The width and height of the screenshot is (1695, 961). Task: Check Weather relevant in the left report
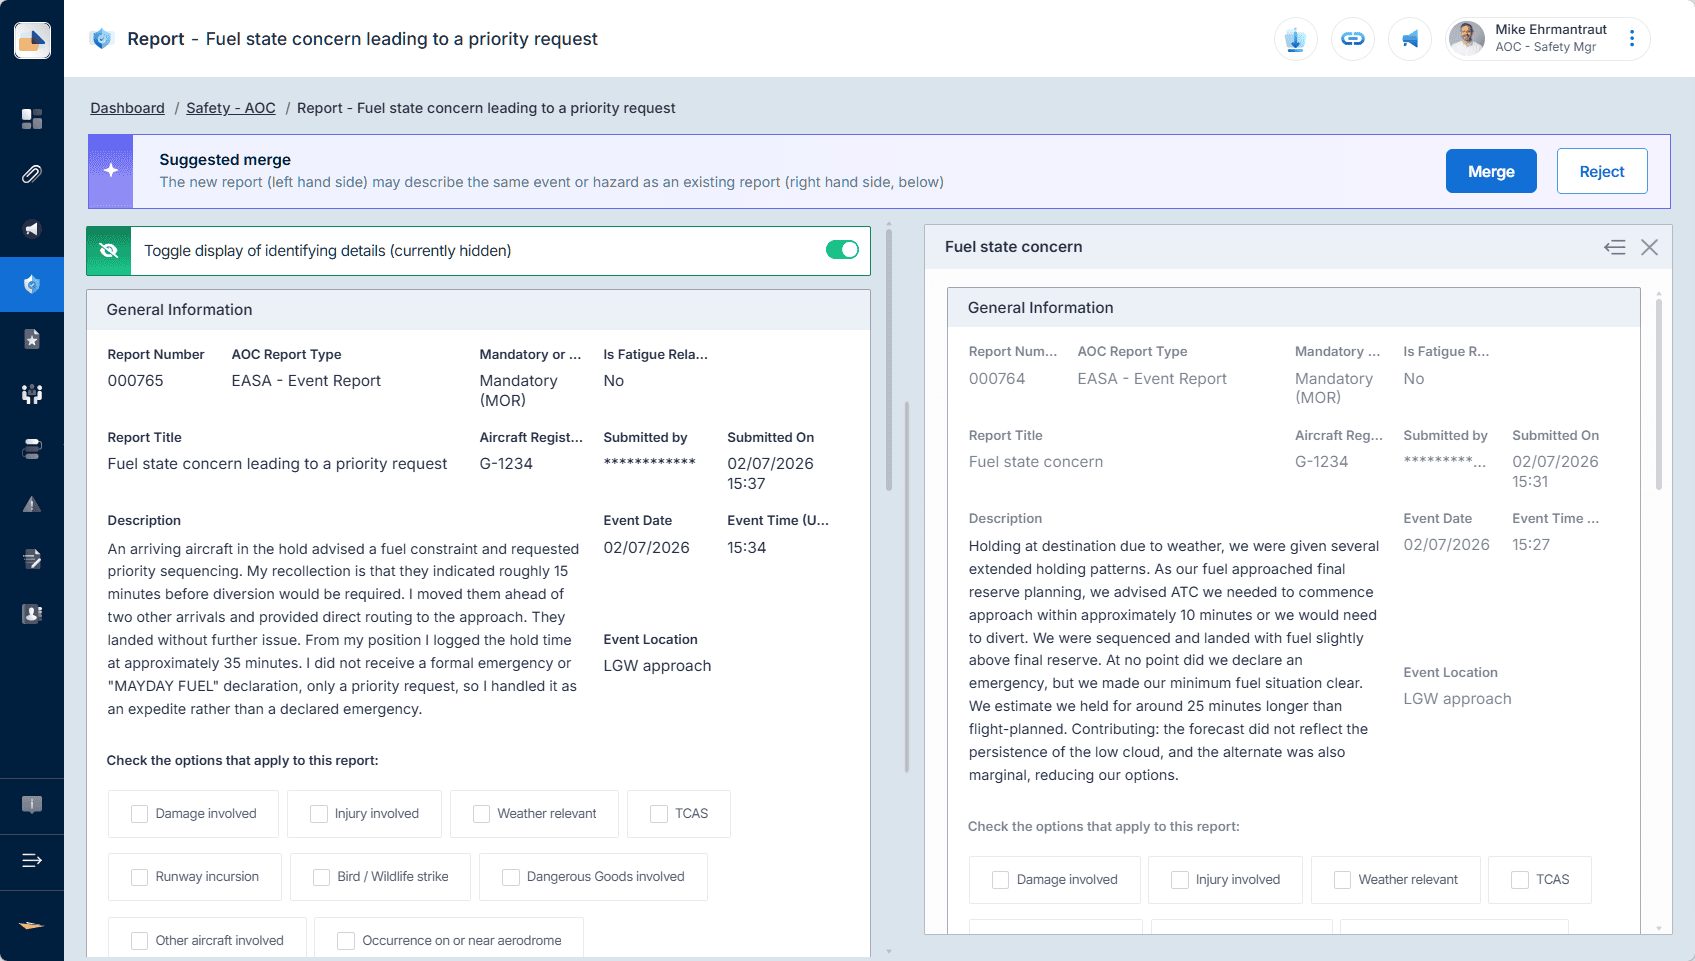pyautogui.click(x=482, y=814)
